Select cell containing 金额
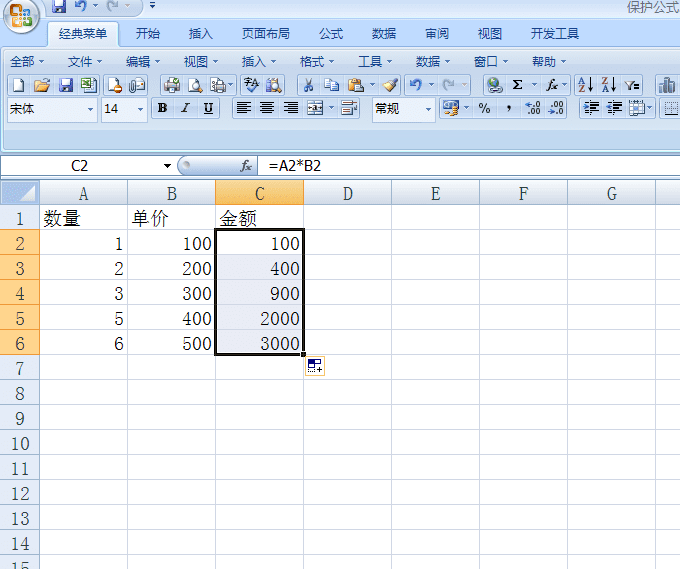This screenshot has width=680, height=569. 259,218
